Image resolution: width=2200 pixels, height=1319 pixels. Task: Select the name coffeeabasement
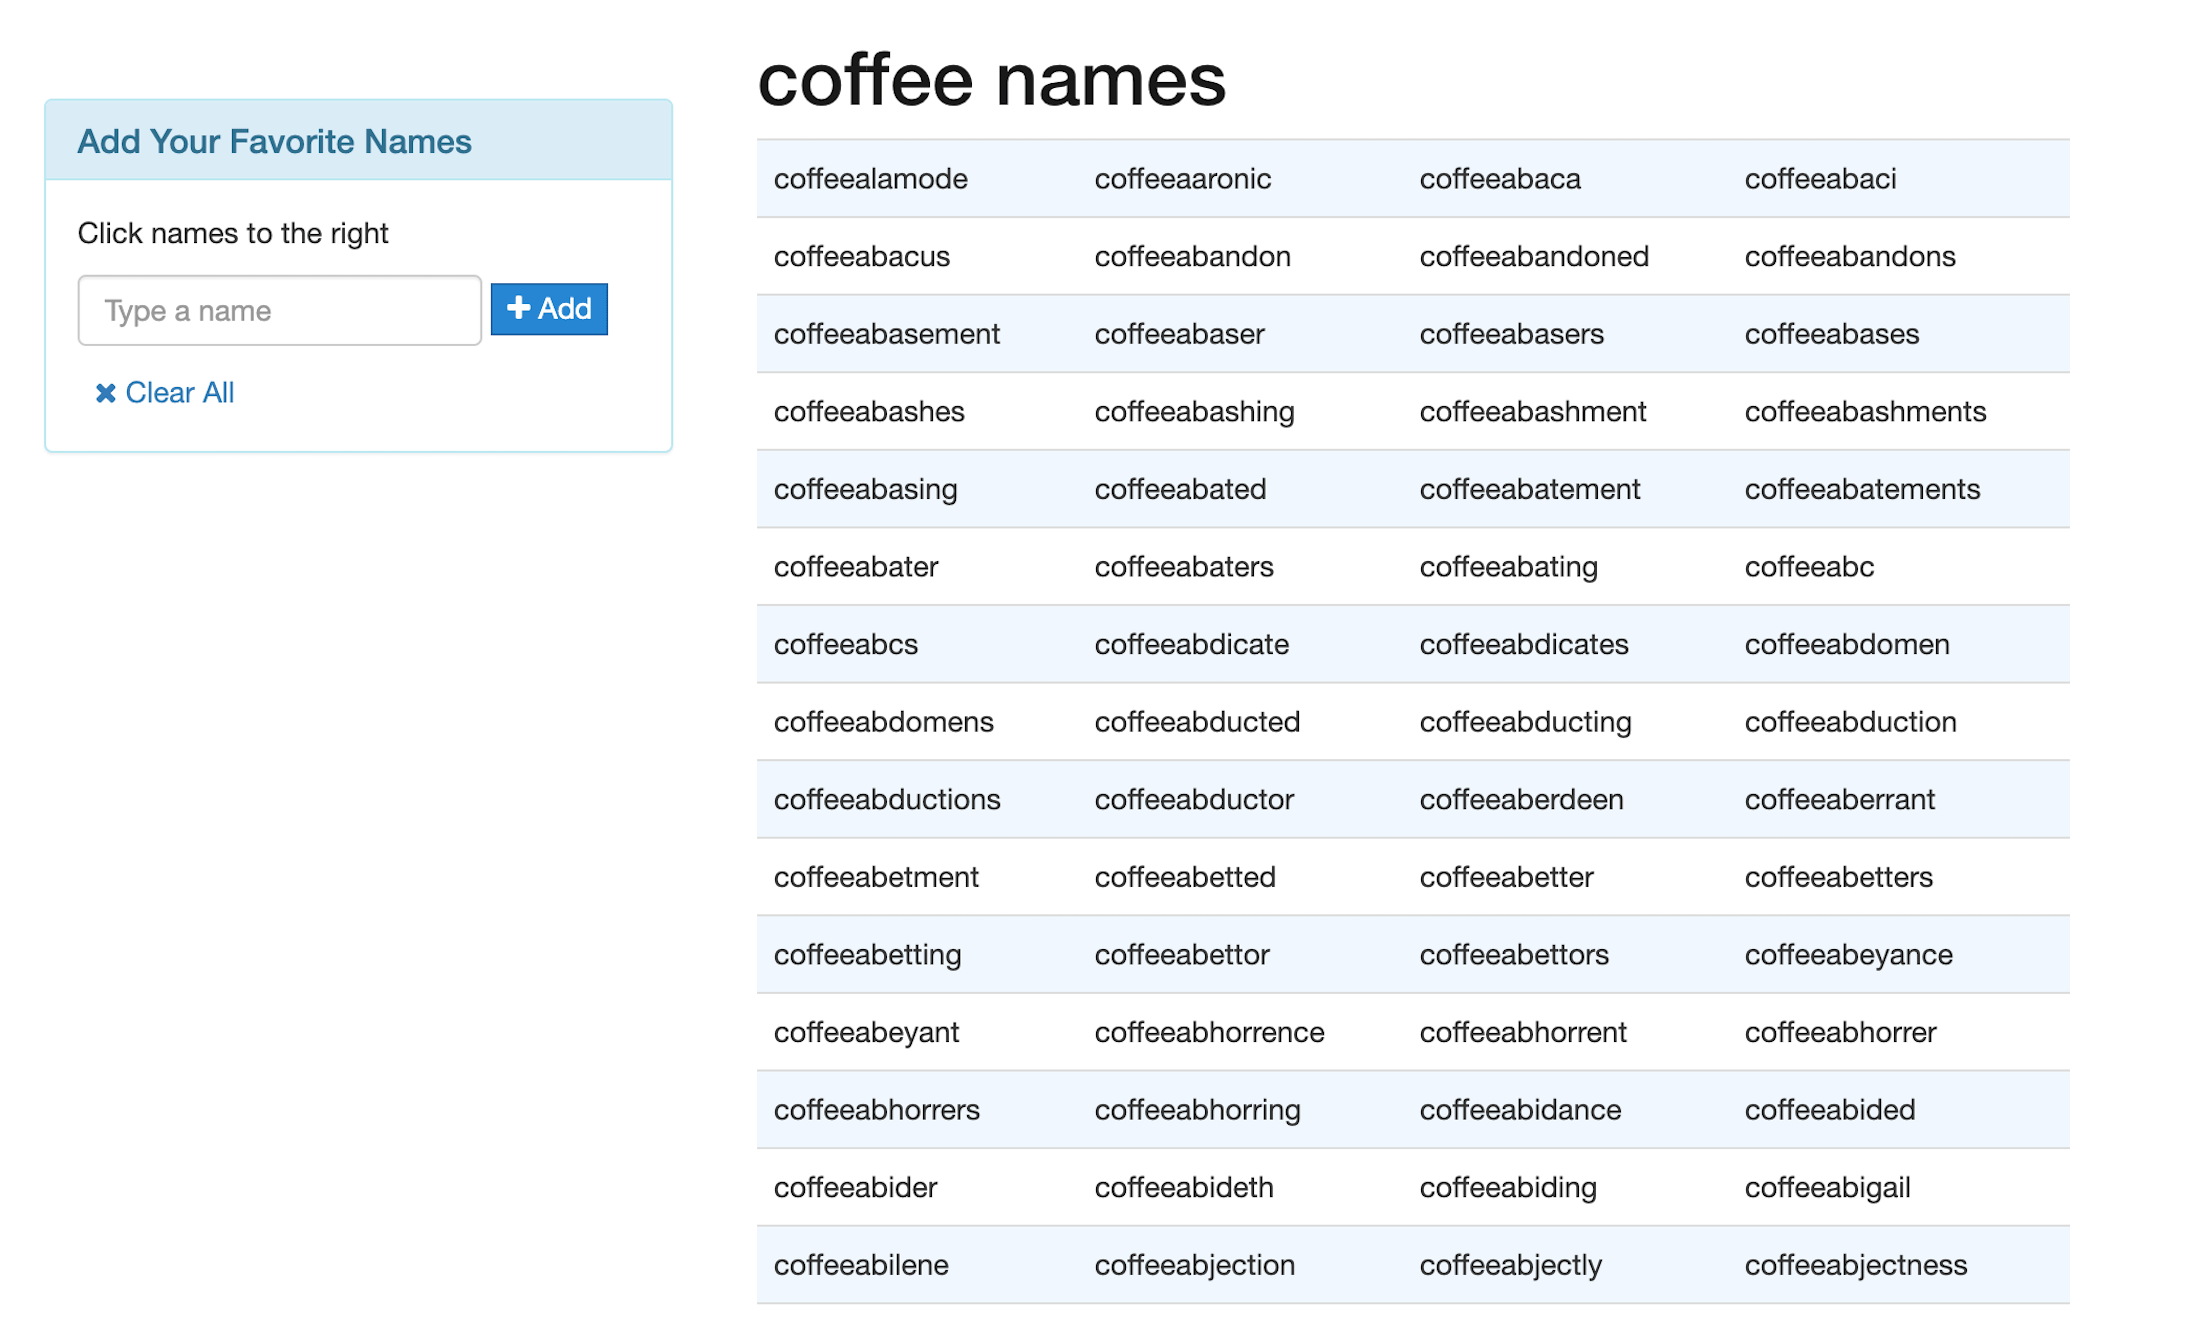point(887,333)
